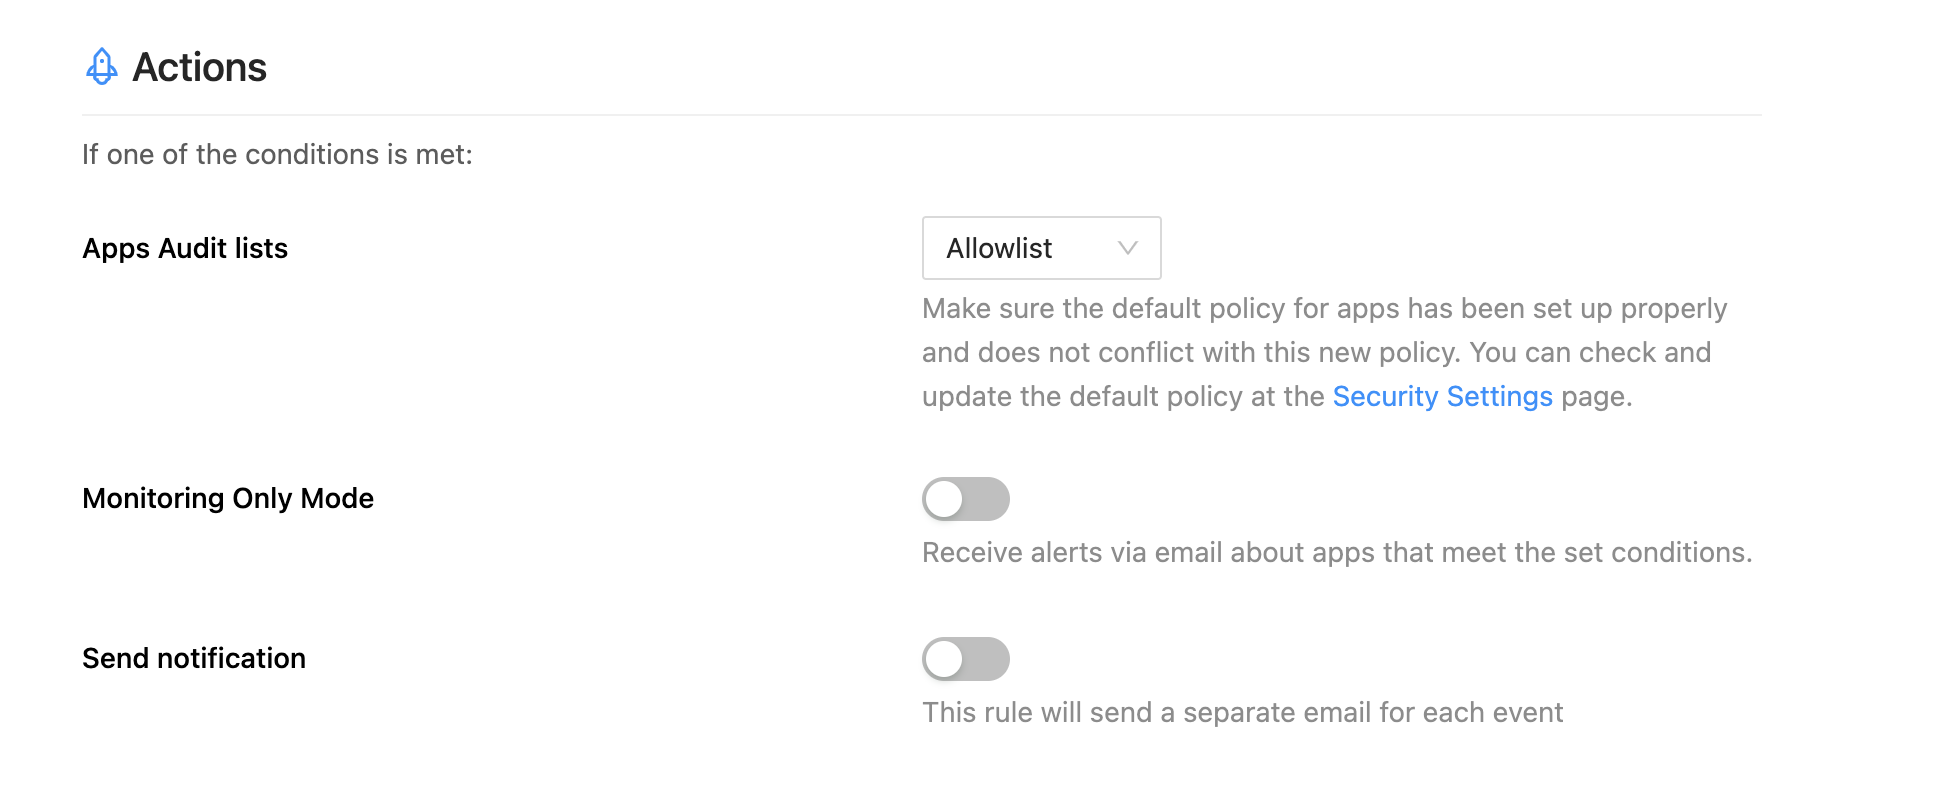Click the white knob of Monitoring Only Mode switch
Image resolution: width=1944 pixels, height=786 pixels.
point(944,499)
